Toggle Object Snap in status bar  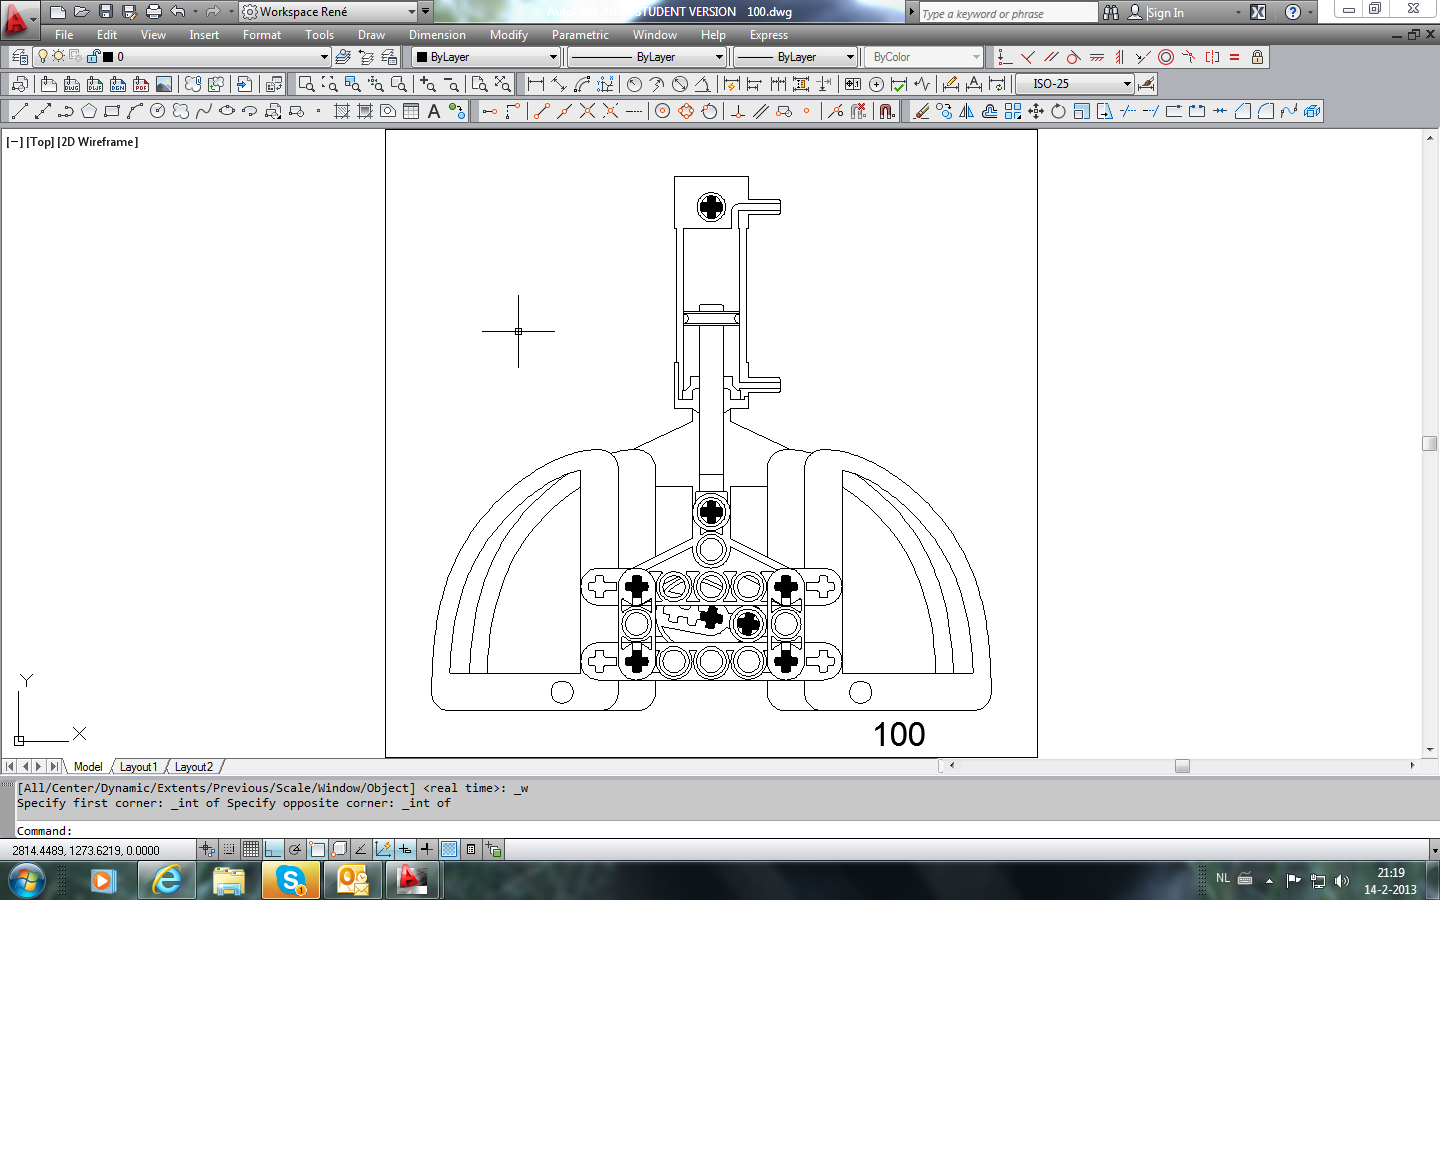point(317,850)
